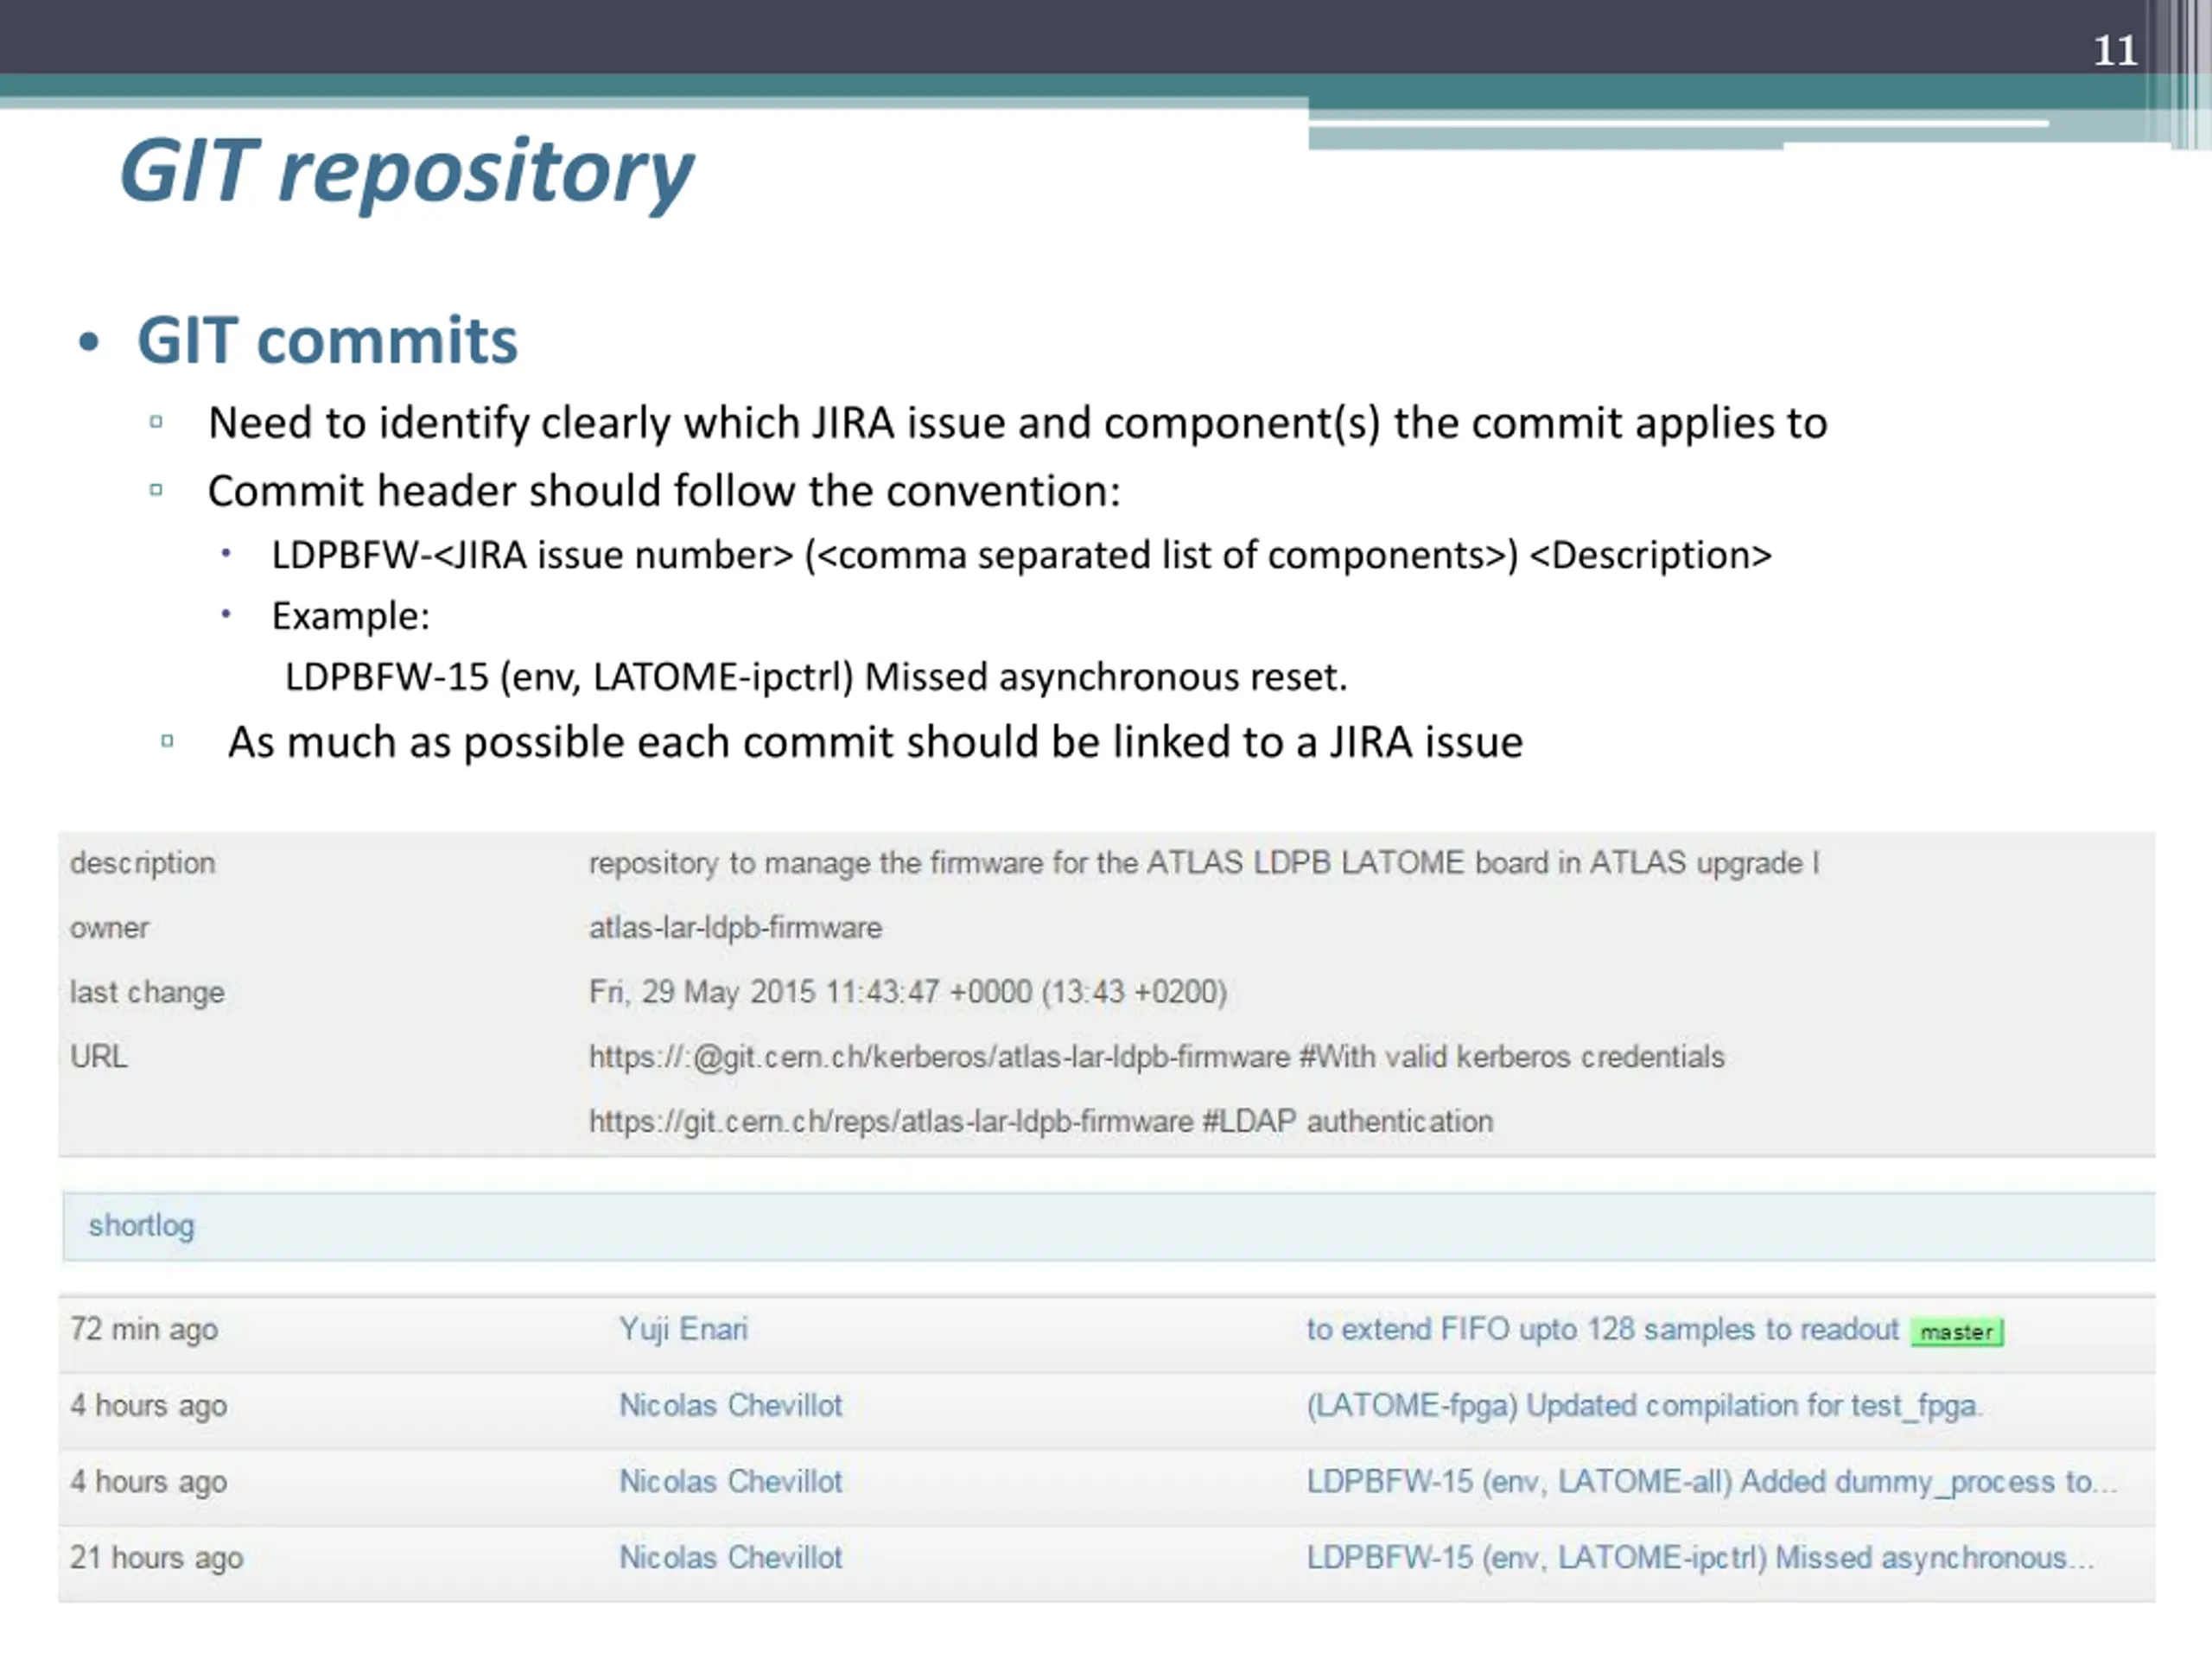Select the '72 min ago' timestamp
Image resolution: width=2212 pixels, height=1659 pixels.
point(144,1330)
